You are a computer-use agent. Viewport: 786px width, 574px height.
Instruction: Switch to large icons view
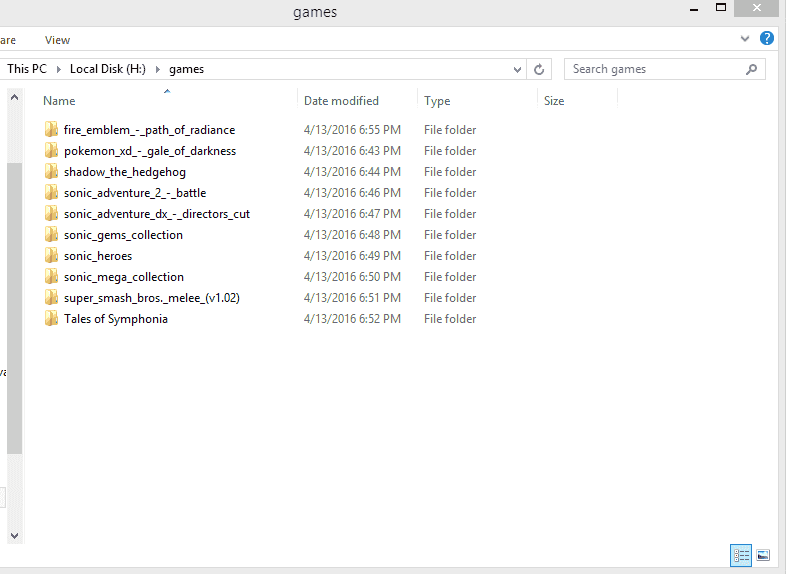[x=763, y=555]
